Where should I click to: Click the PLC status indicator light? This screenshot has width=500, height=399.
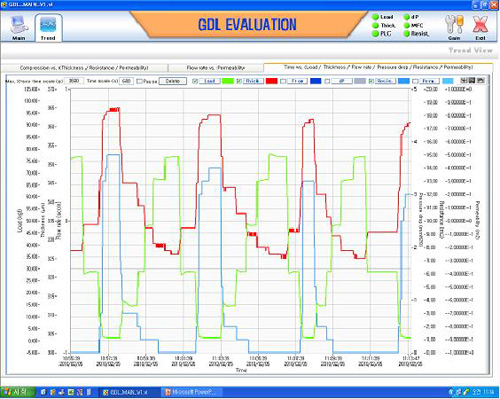(x=375, y=34)
